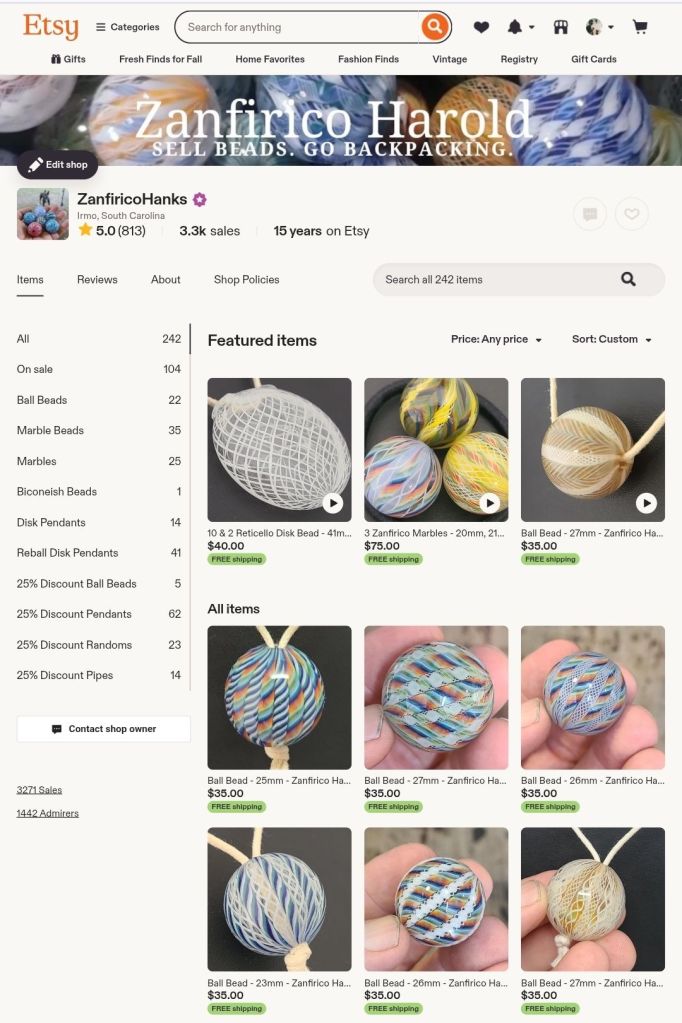Viewport: 682px width, 1023px height.
Task: Switch to the Reviews tab
Action: click(x=97, y=279)
